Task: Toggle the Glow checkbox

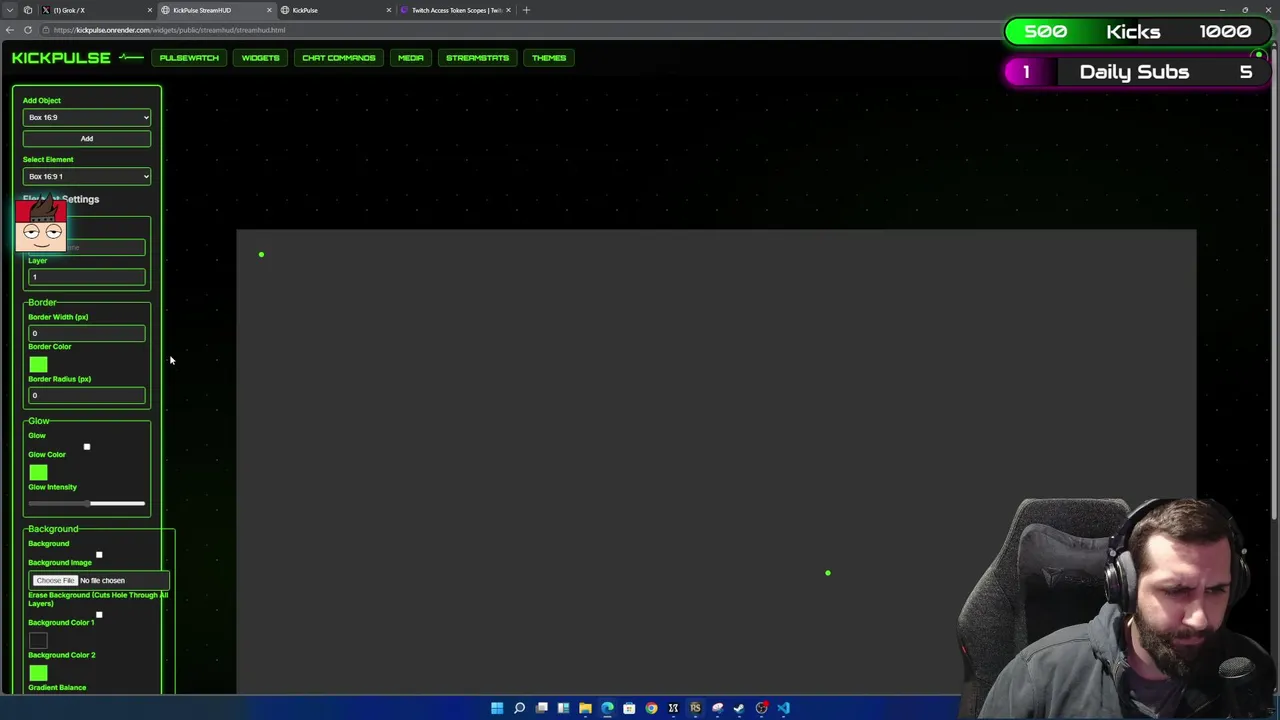Action: (x=87, y=447)
